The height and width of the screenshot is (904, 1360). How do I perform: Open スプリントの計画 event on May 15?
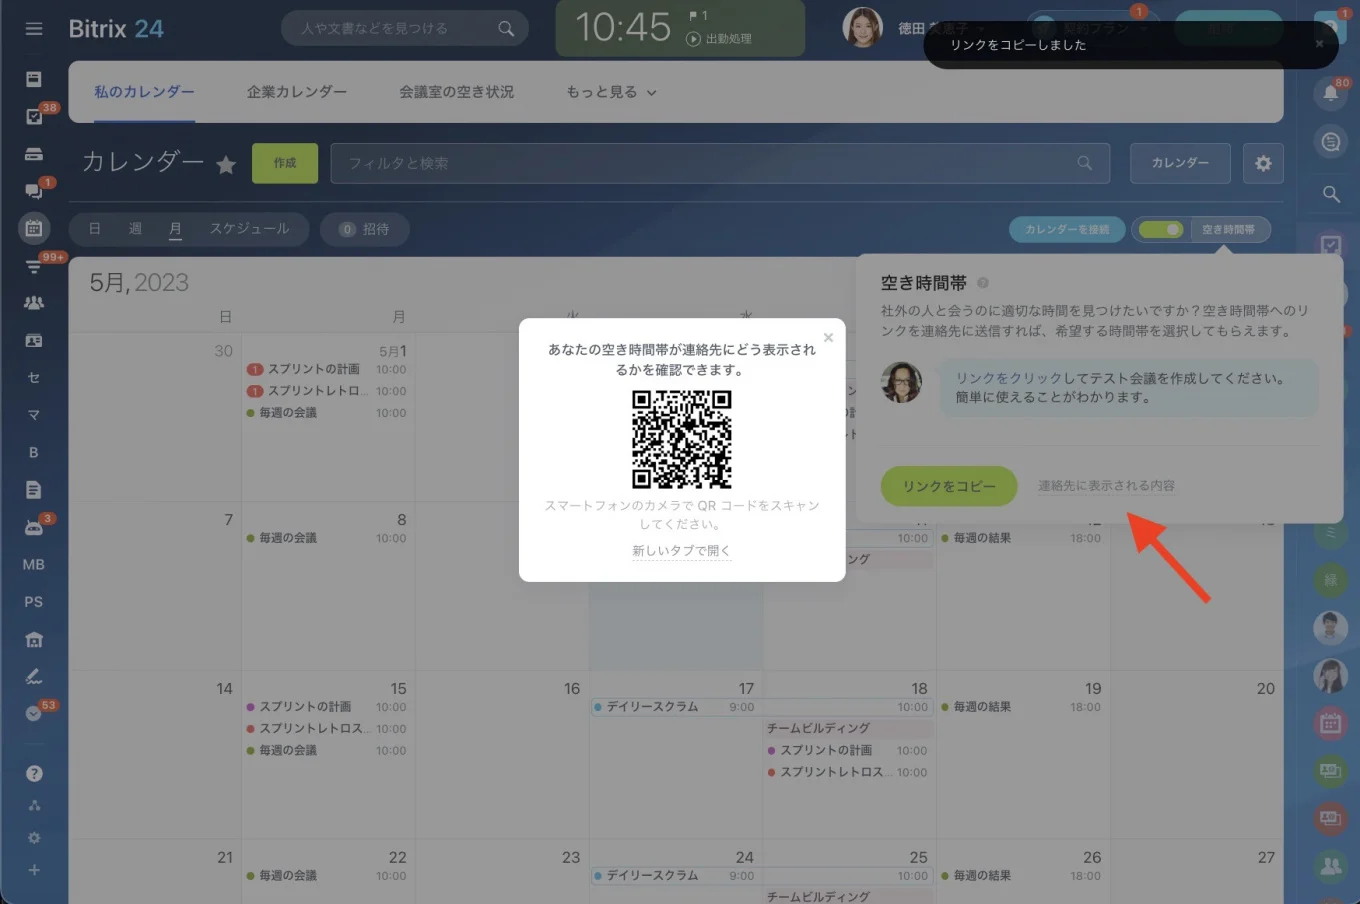click(x=327, y=707)
